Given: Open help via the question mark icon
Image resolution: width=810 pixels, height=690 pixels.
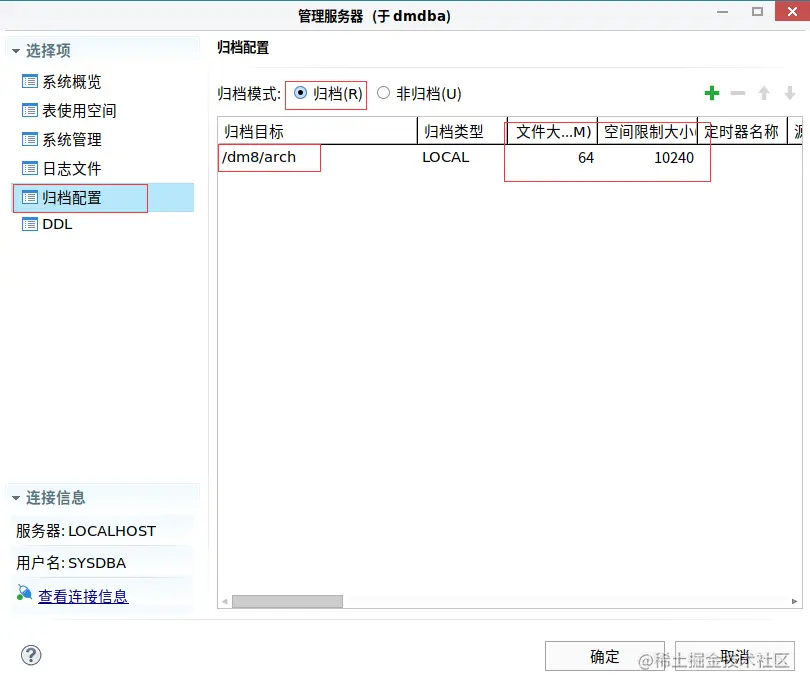Looking at the screenshot, I should pyautogui.click(x=30, y=655).
